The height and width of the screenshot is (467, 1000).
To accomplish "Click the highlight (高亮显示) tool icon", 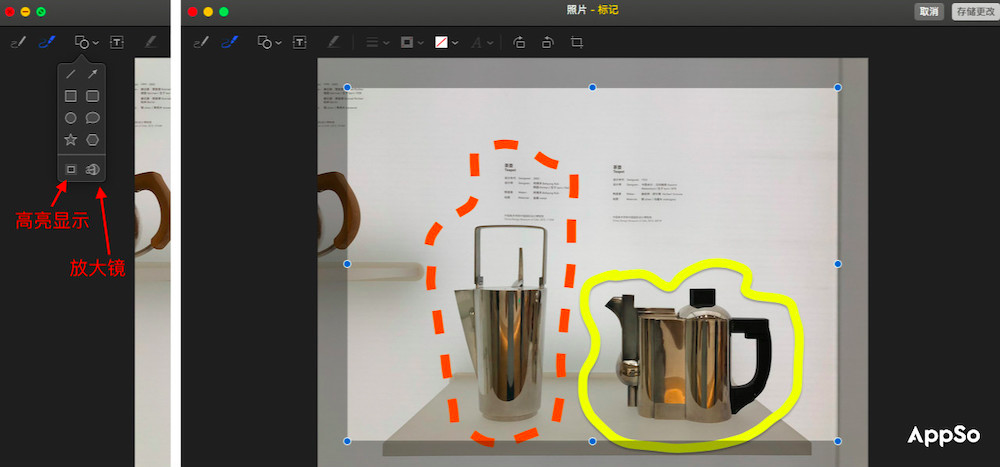I will coord(71,169).
